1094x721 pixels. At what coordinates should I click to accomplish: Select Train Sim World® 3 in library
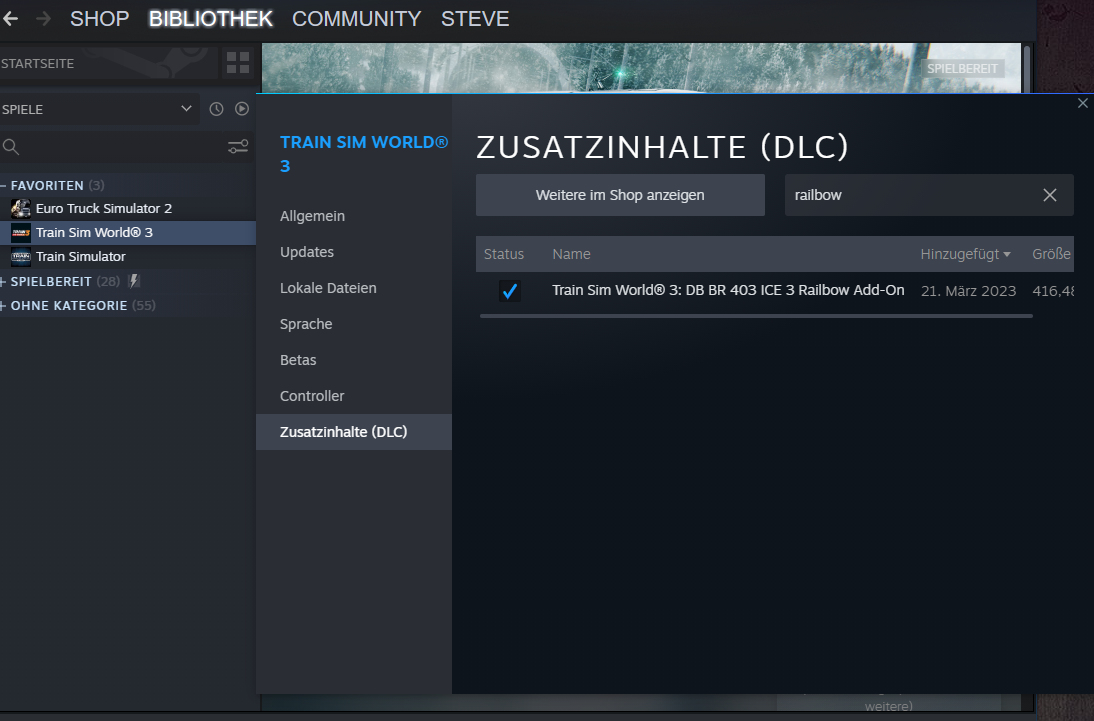128,232
